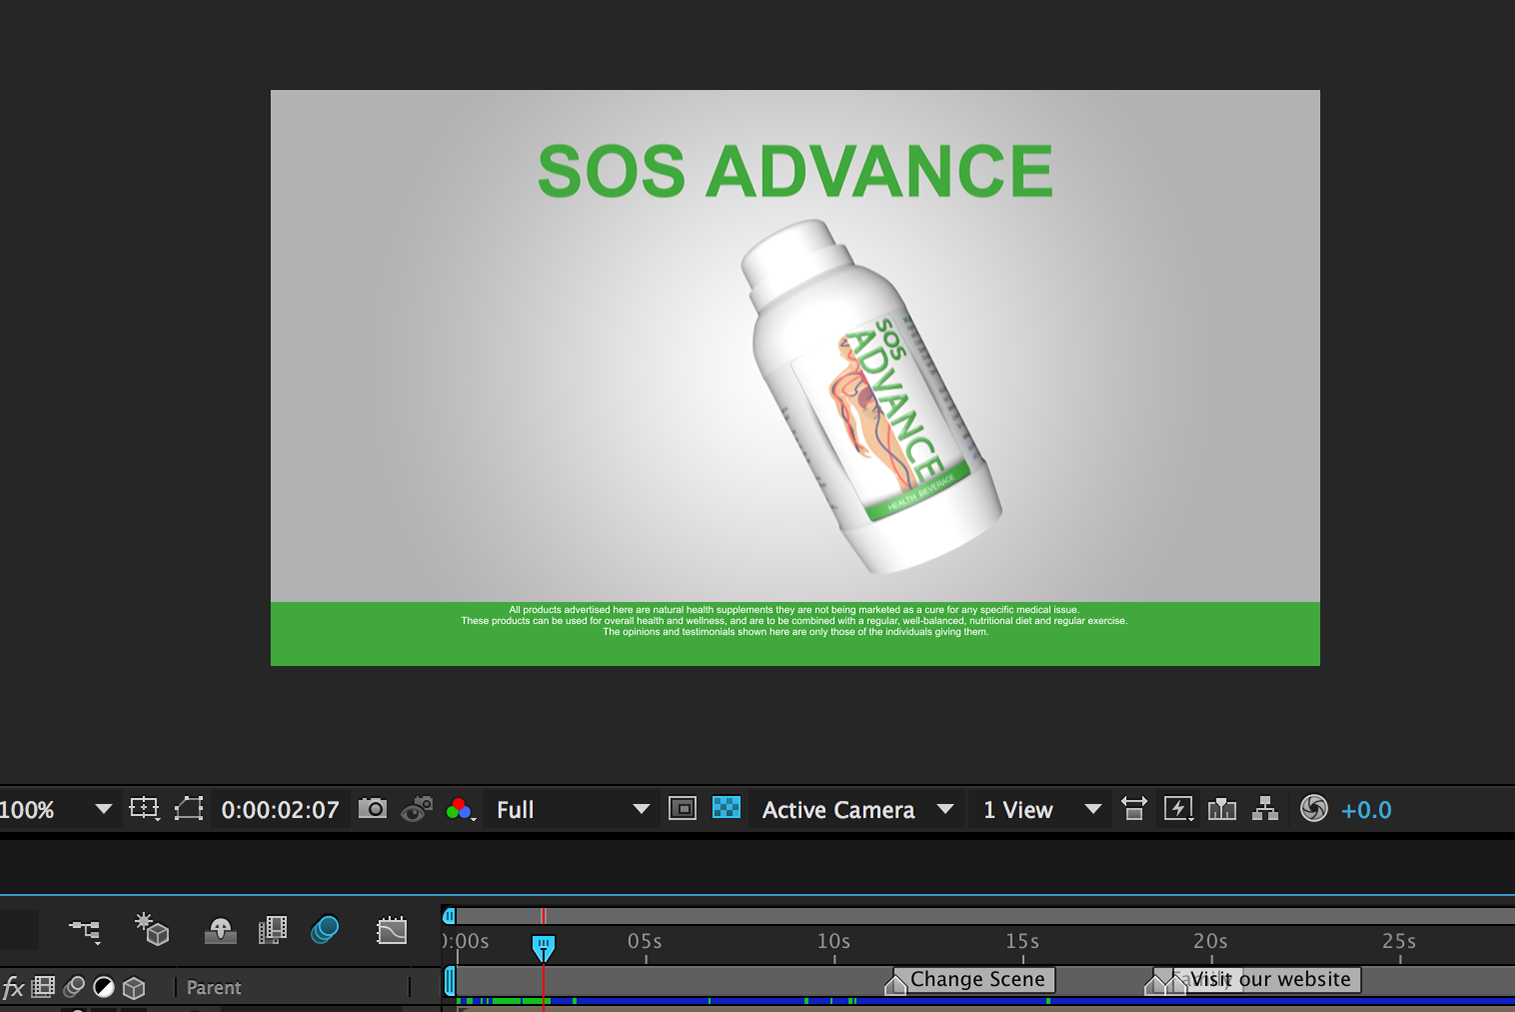Click the 10s mark on the time ruler
The image size is (1515, 1012).
click(x=834, y=942)
